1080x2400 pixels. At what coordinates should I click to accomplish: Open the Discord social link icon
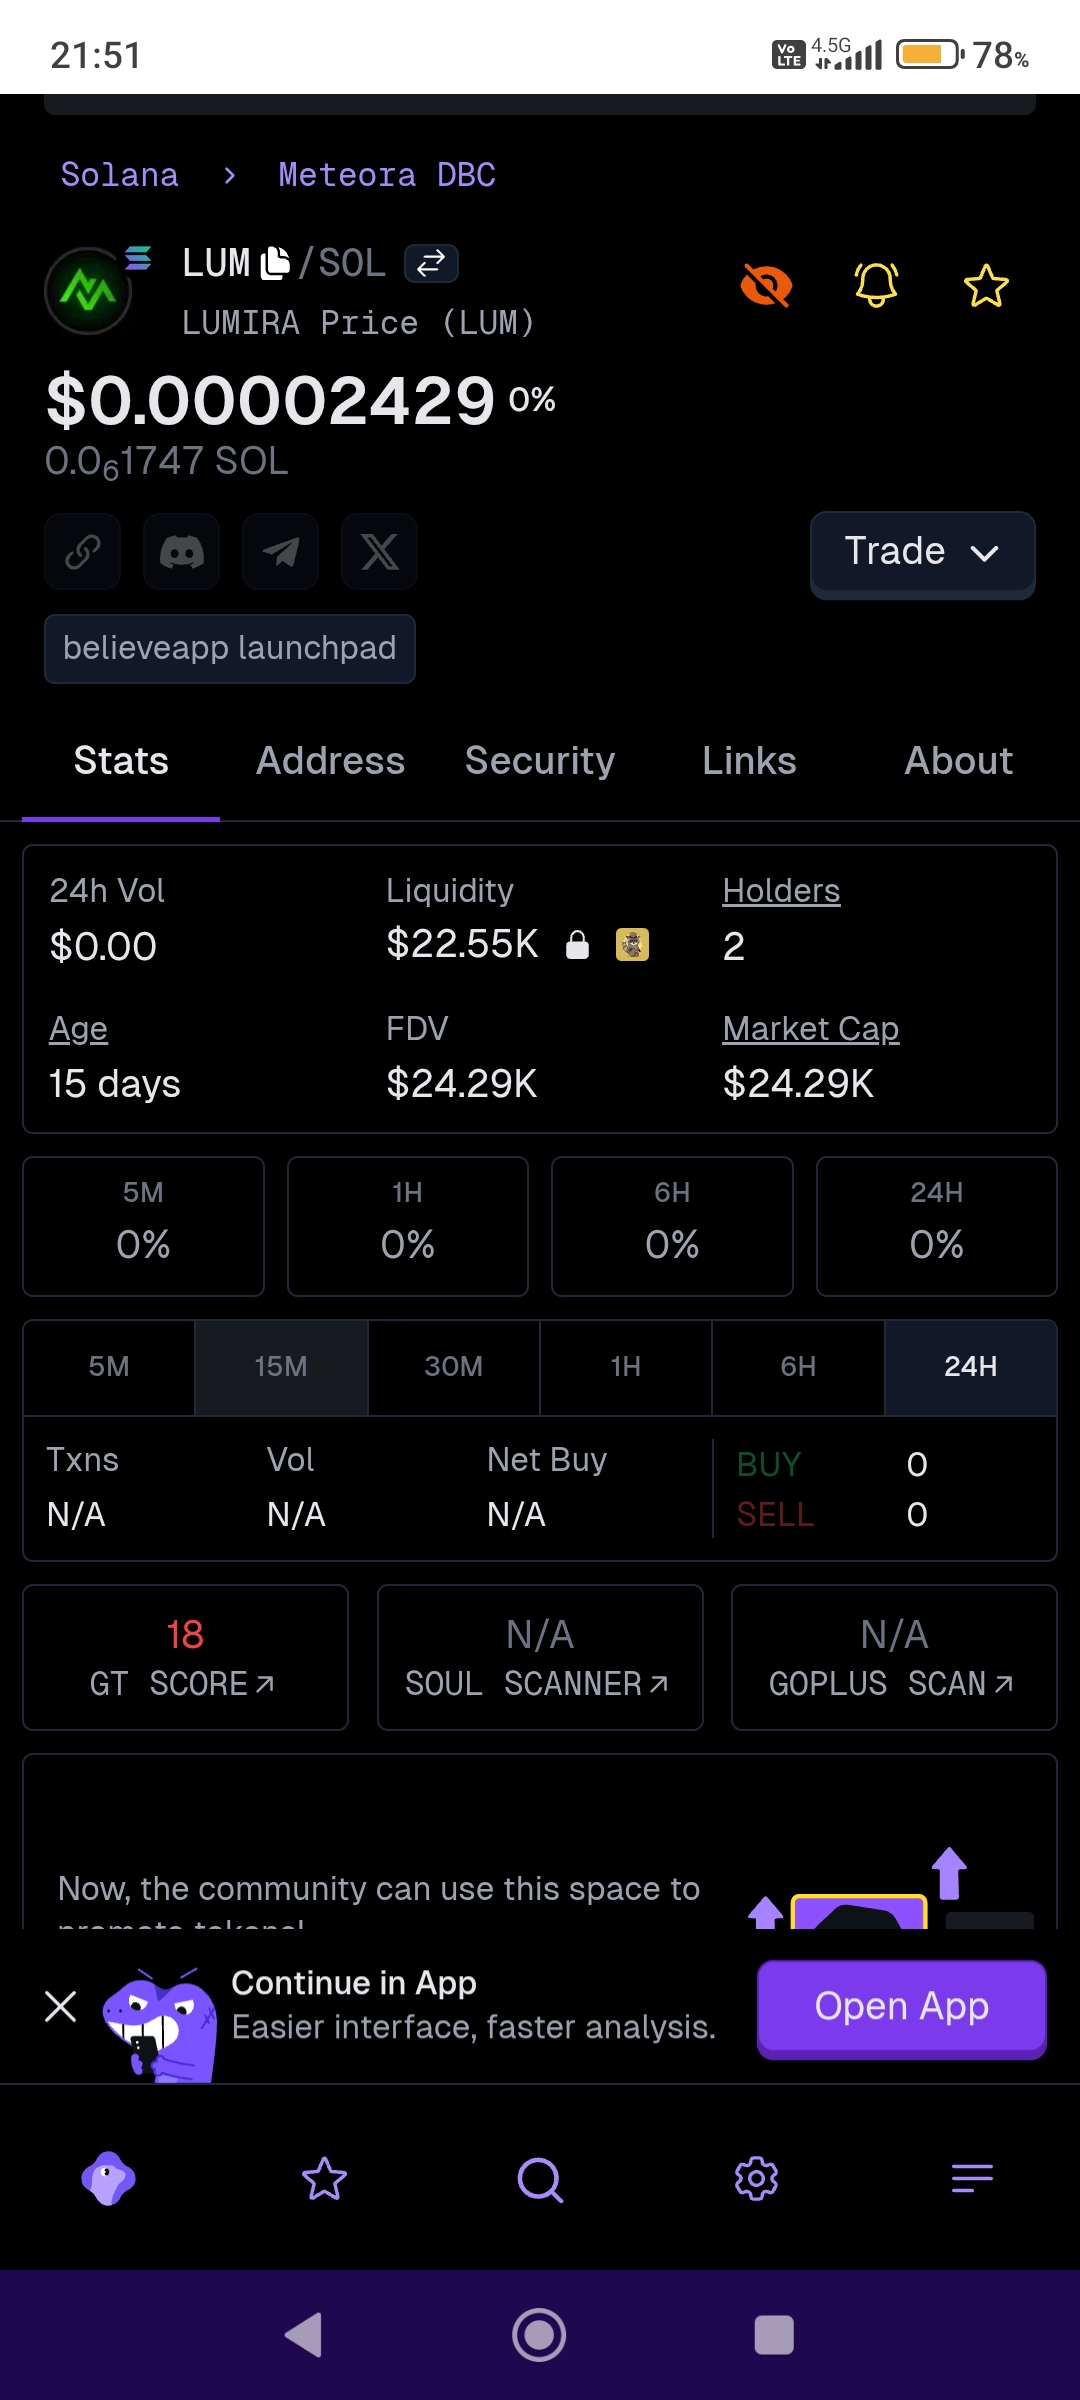pos(181,551)
